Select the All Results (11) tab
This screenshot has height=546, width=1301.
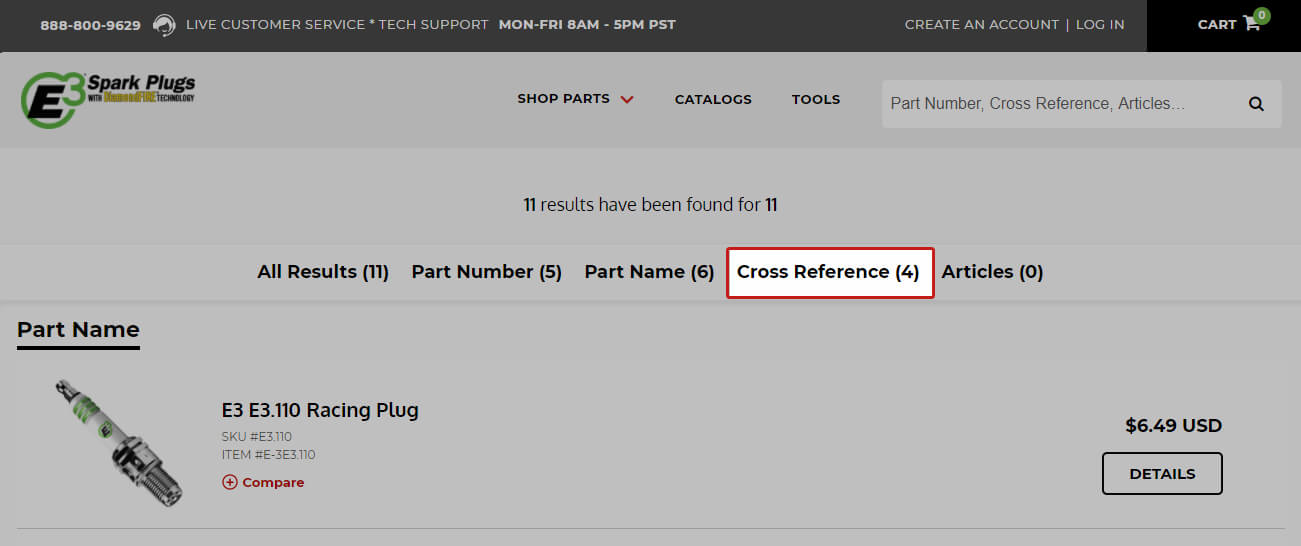point(323,272)
